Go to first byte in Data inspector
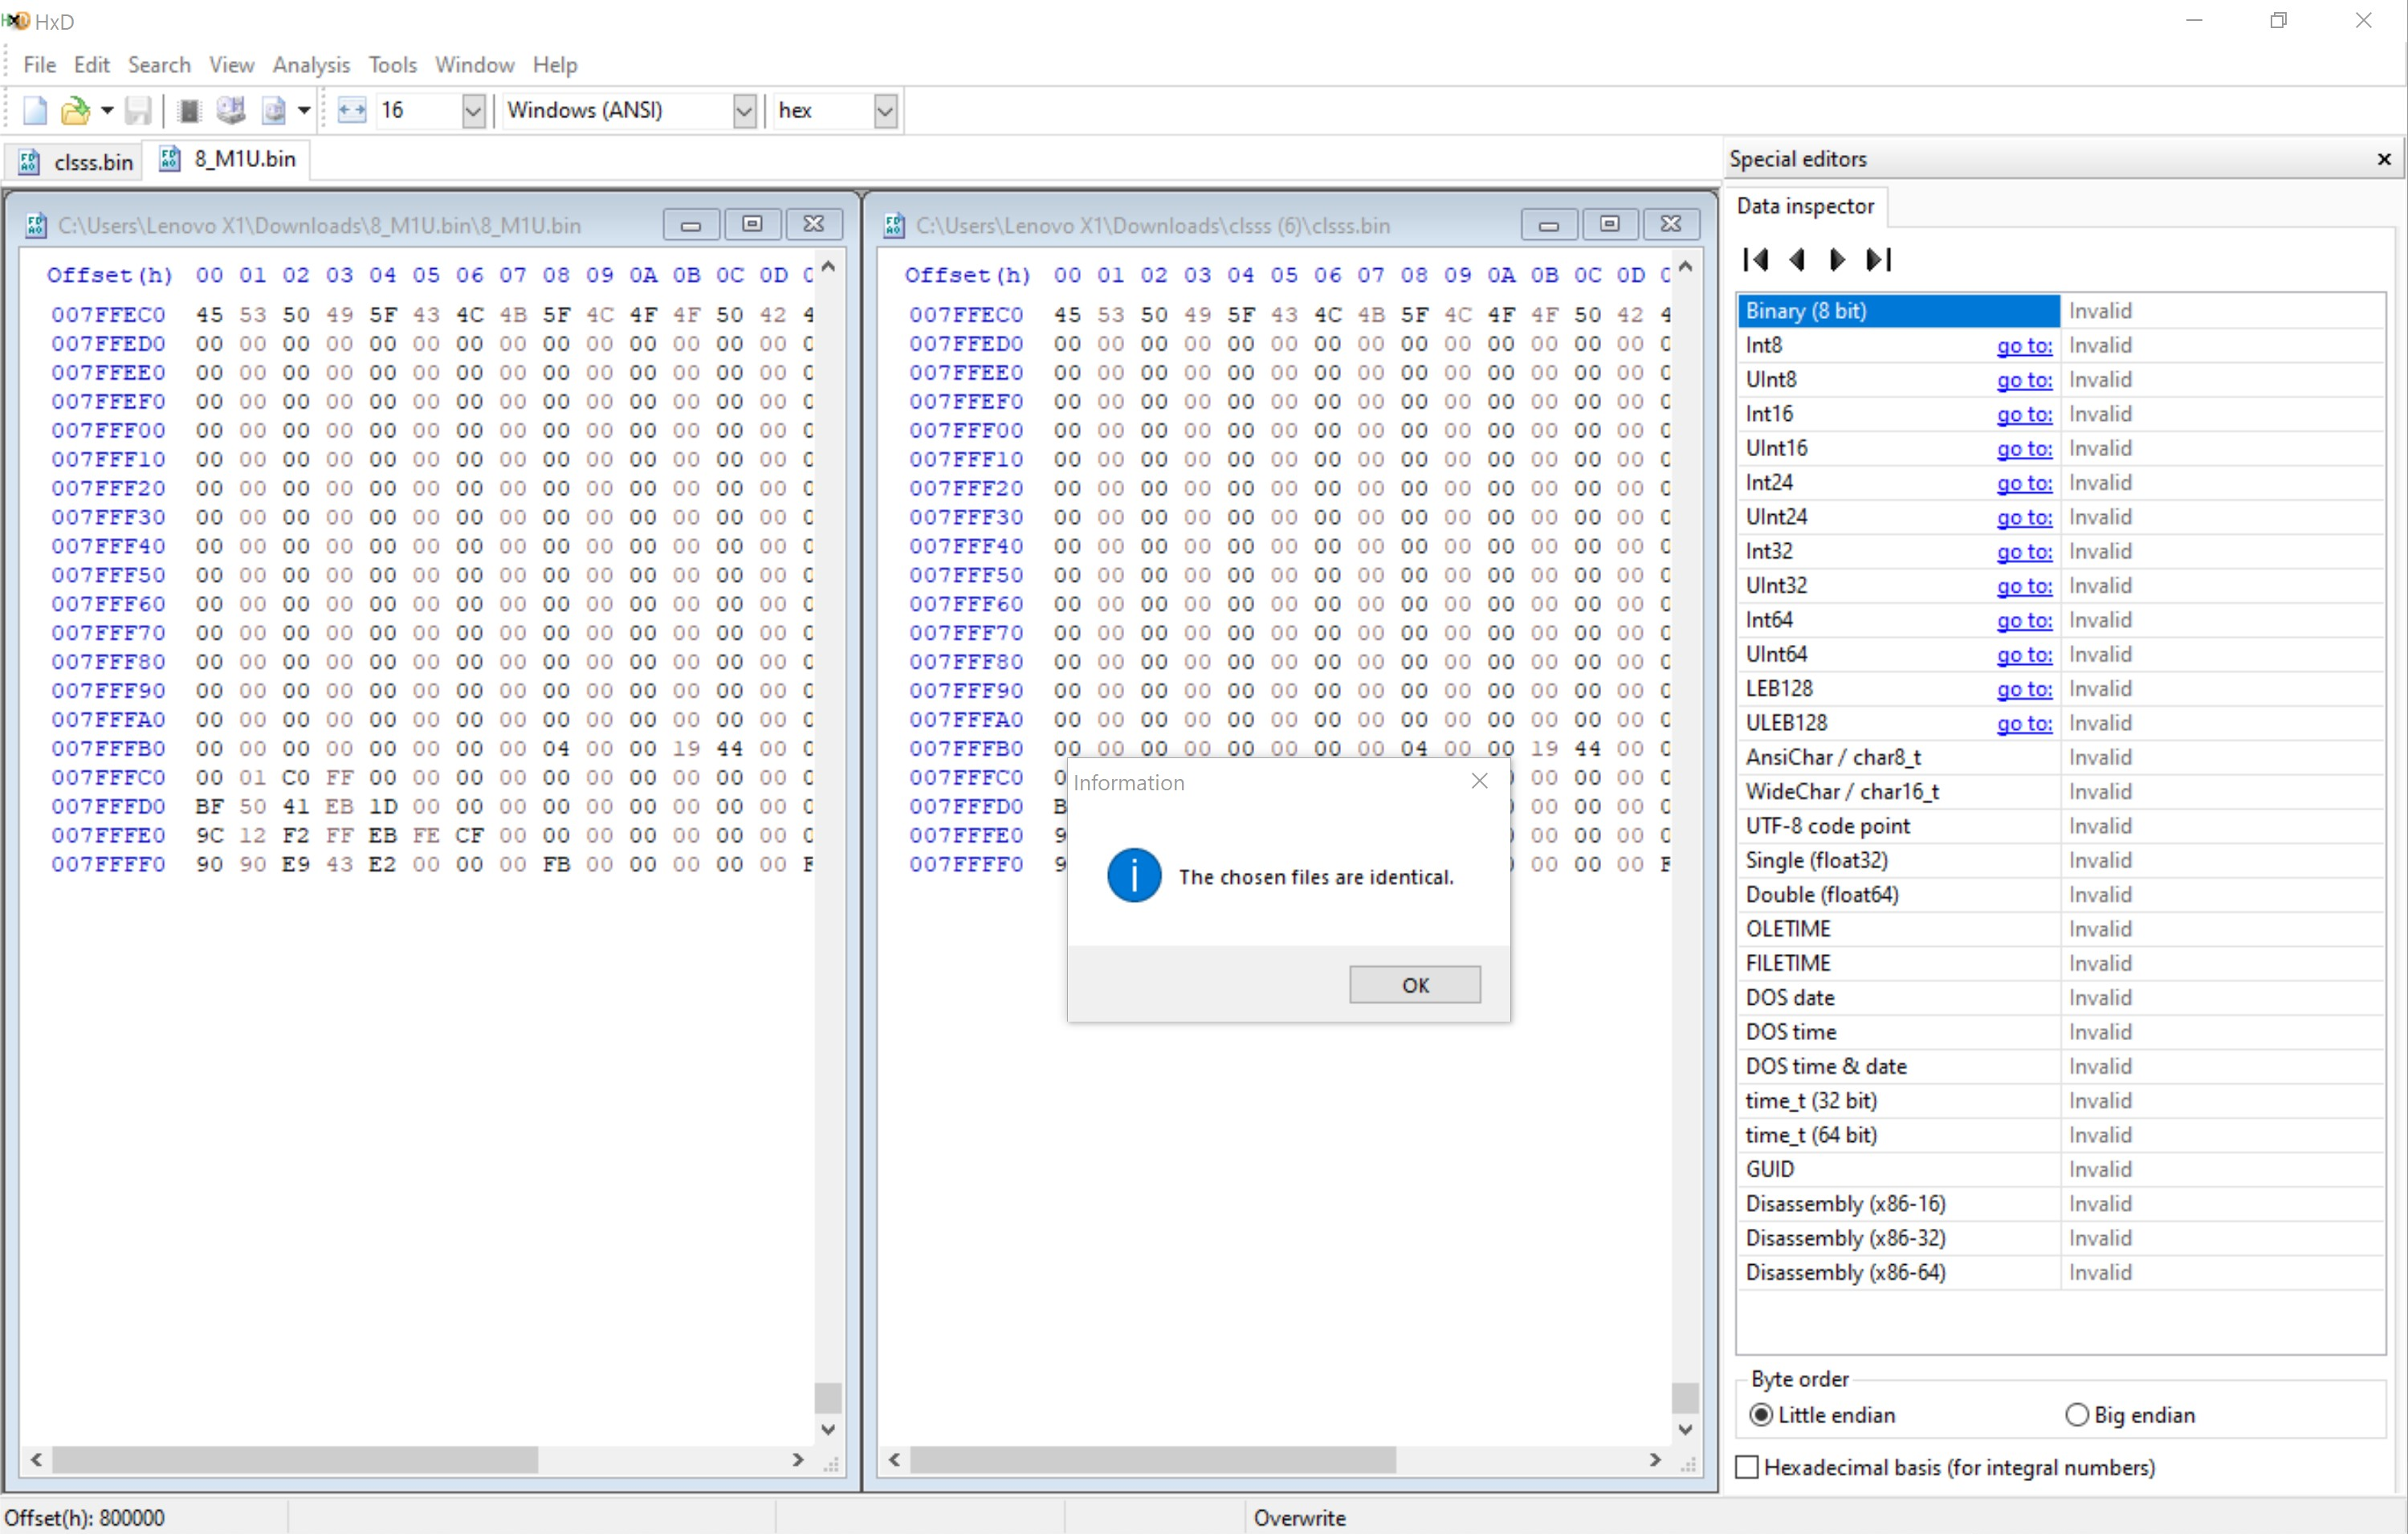The height and width of the screenshot is (1534, 2408). pyautogui.click(x=1756, y=260)
